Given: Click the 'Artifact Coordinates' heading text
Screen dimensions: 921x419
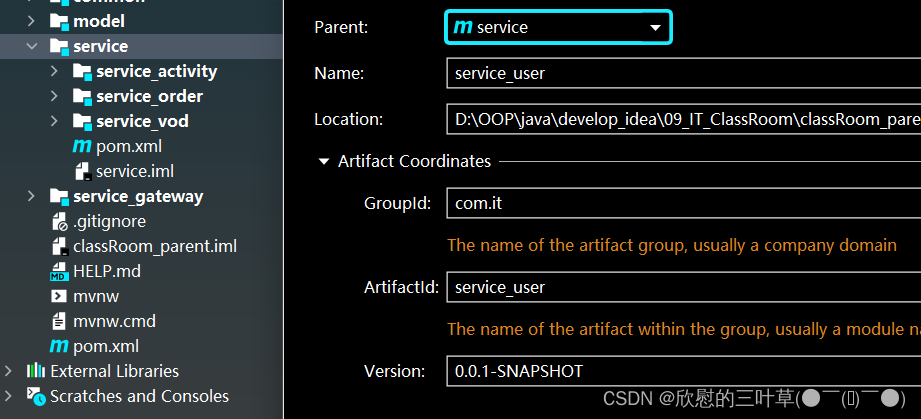Looking at the screenshot, I should pos(415,161).
